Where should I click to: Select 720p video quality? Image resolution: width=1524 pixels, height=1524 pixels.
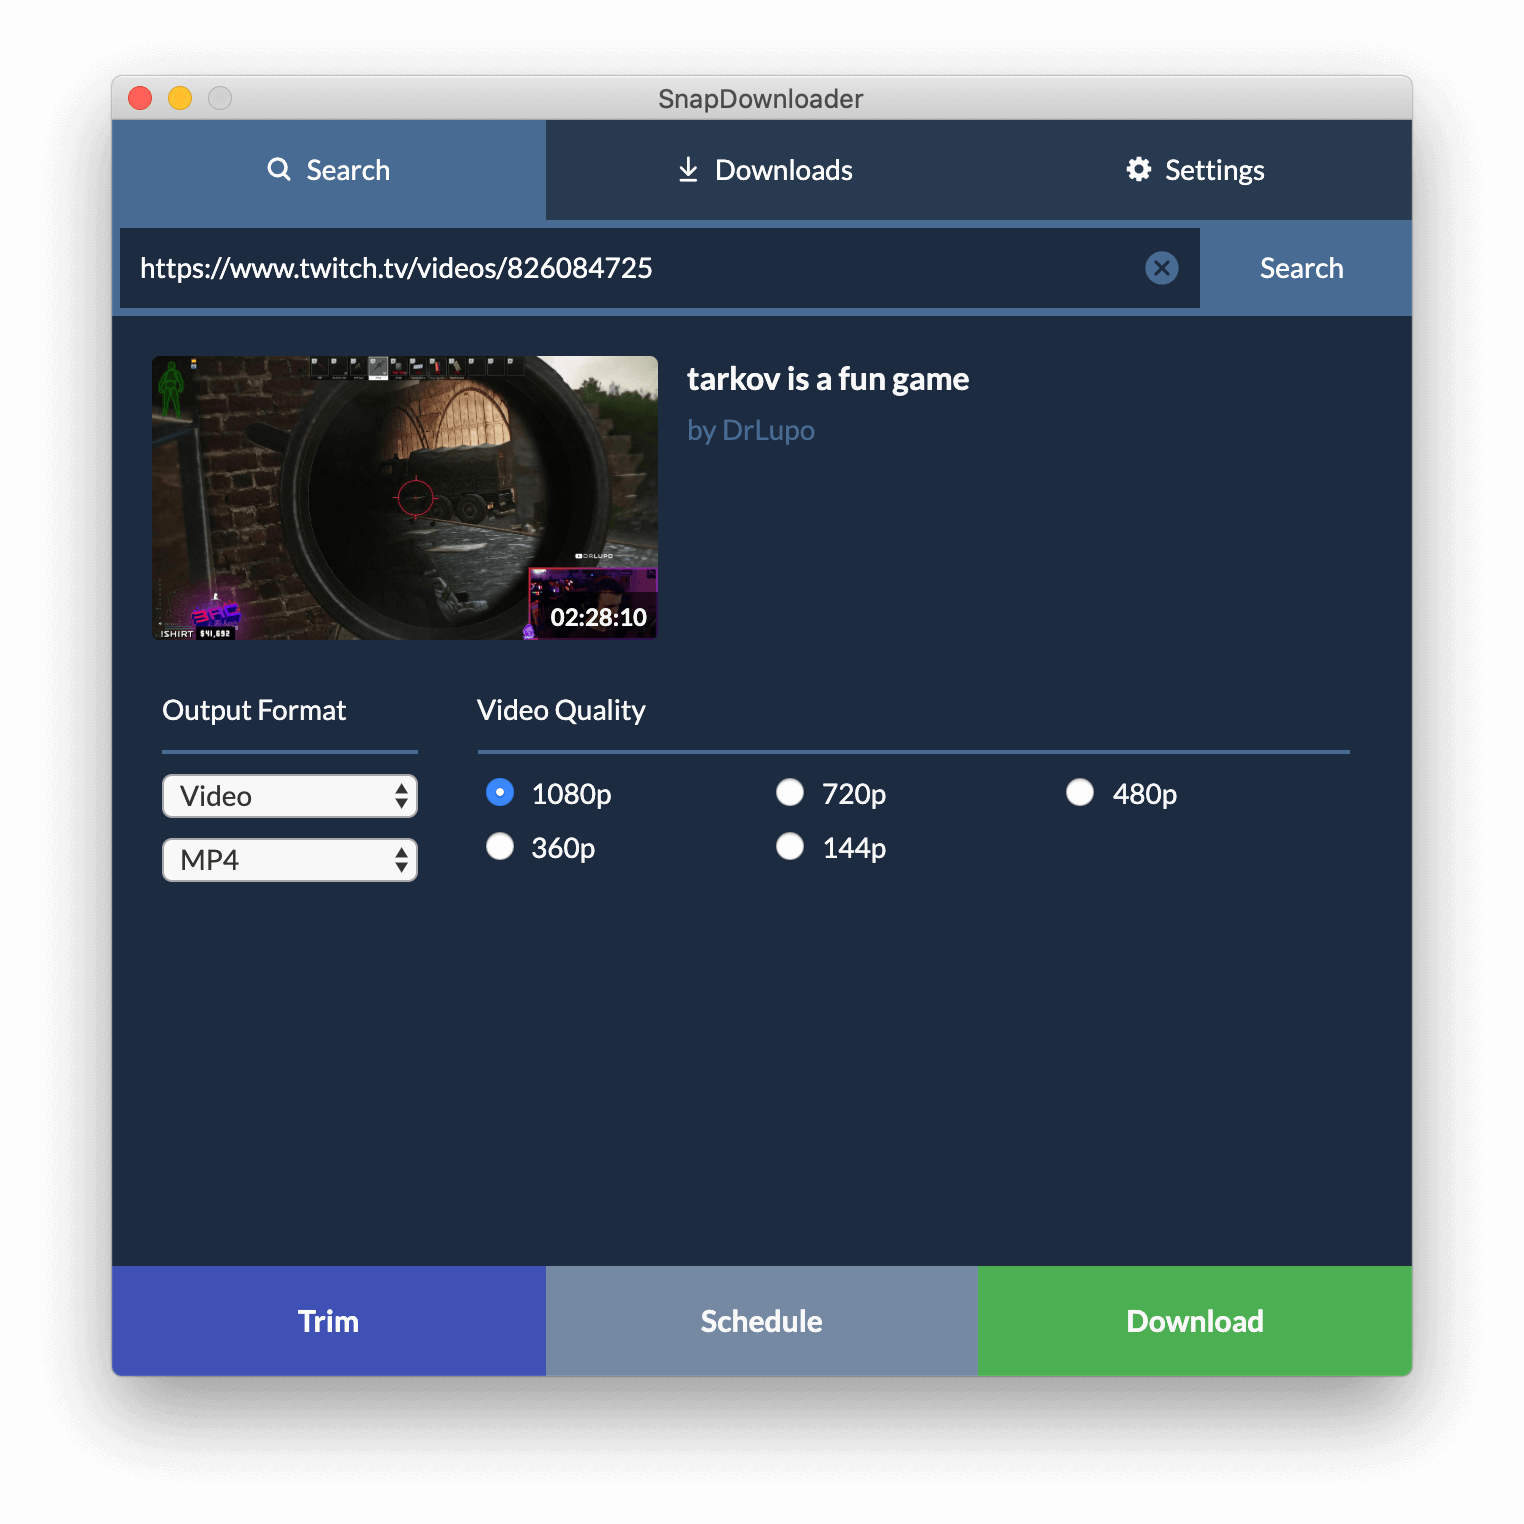pos(790,793)
